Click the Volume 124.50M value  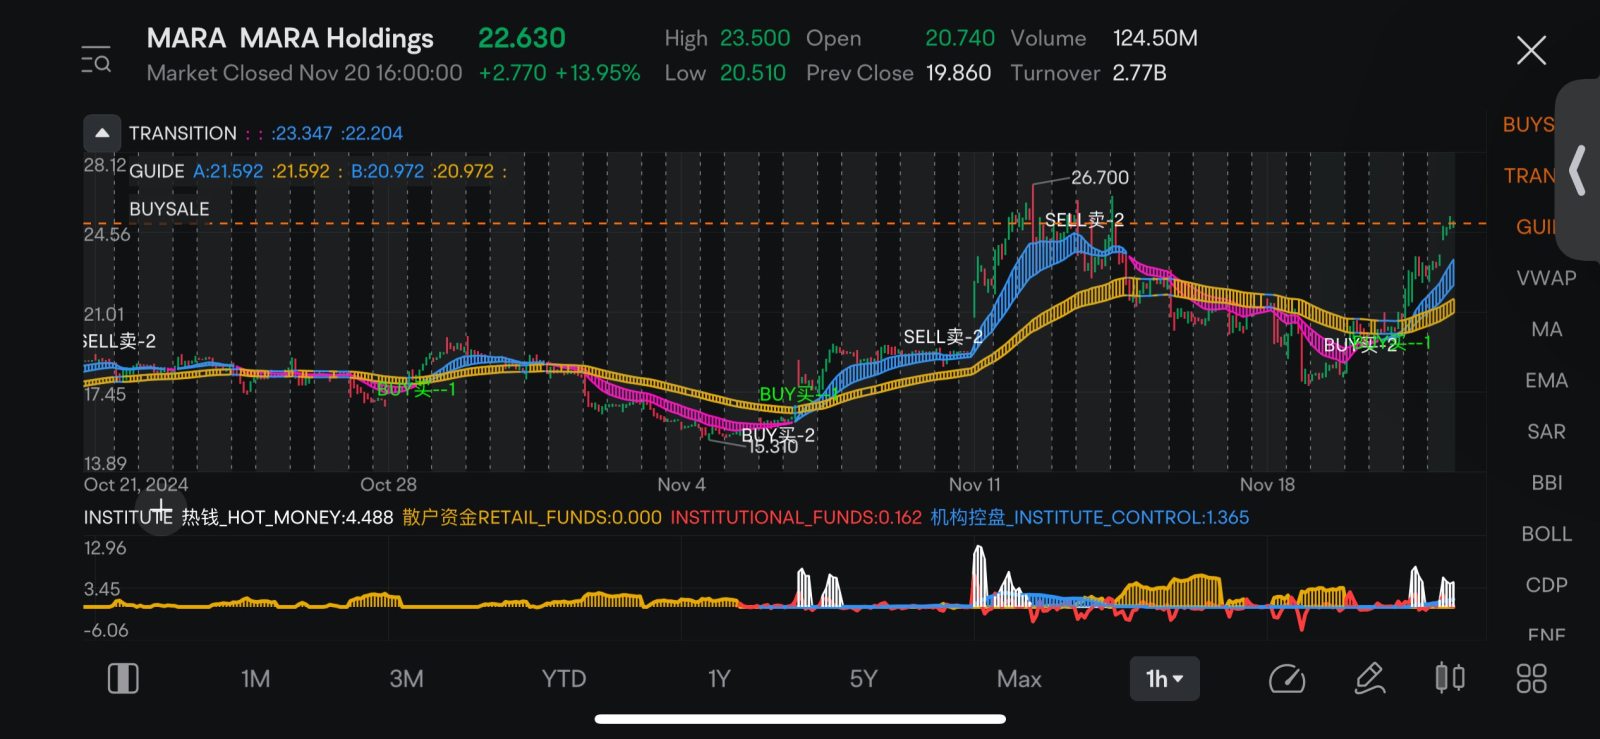(1155, 38)
